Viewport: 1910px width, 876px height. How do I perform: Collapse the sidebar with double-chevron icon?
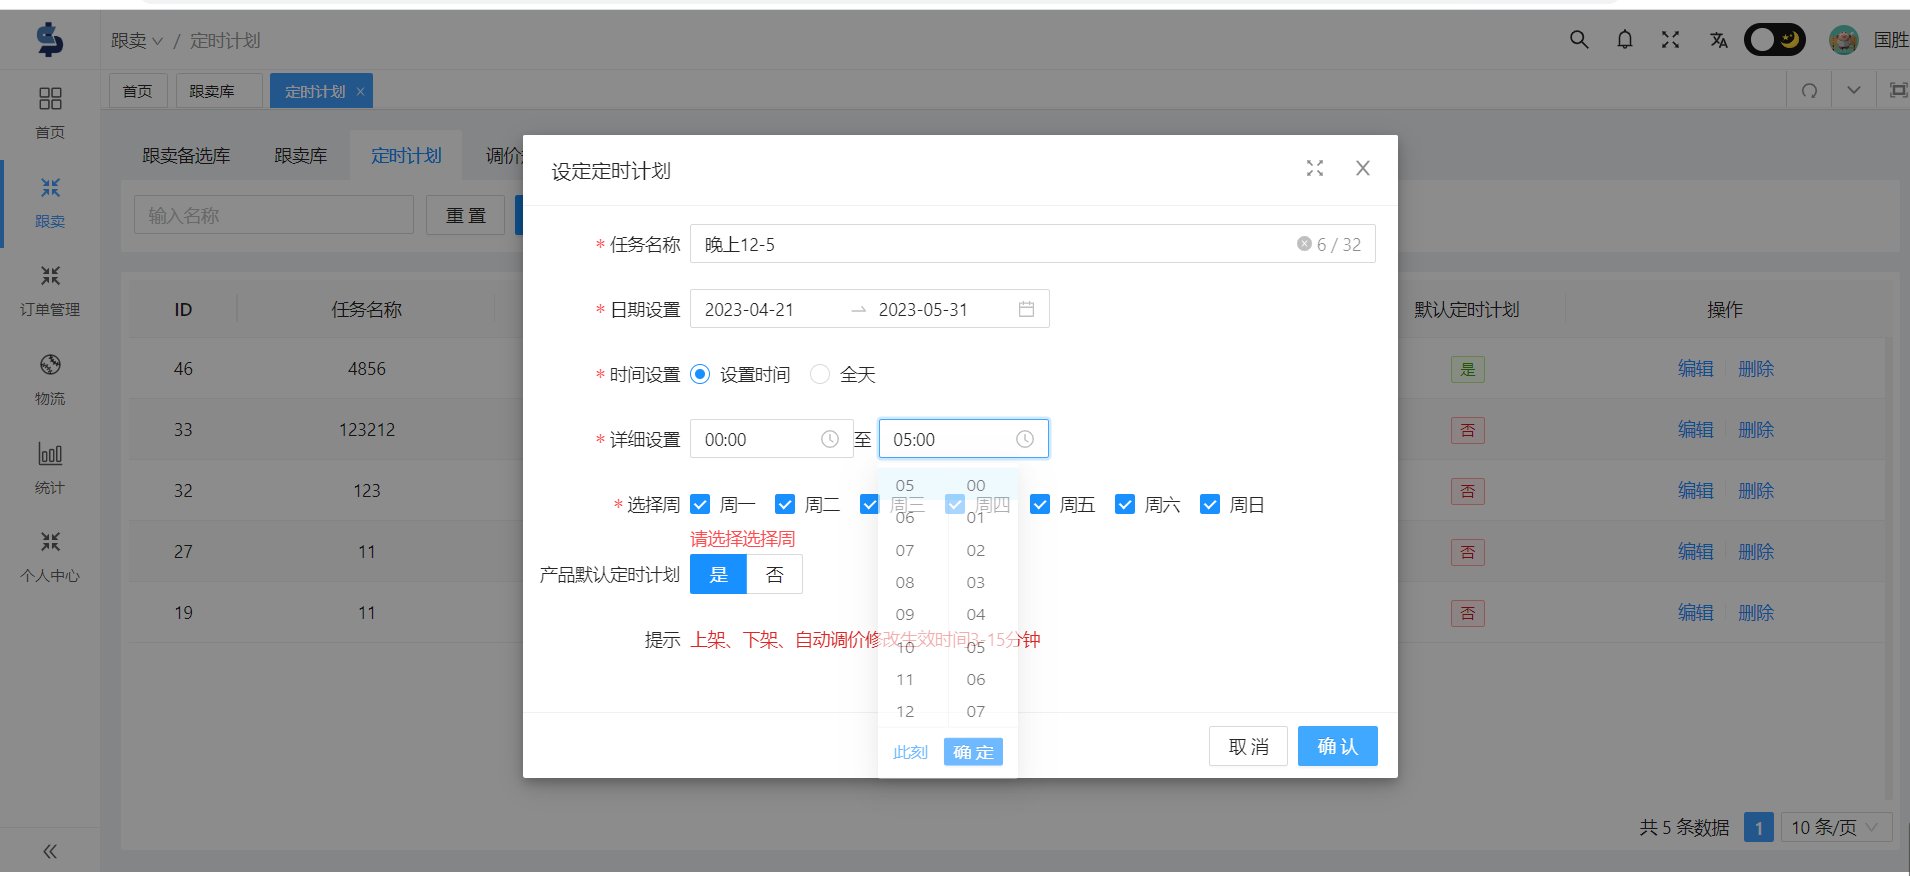pyautogui.click(x=50, y=851)
